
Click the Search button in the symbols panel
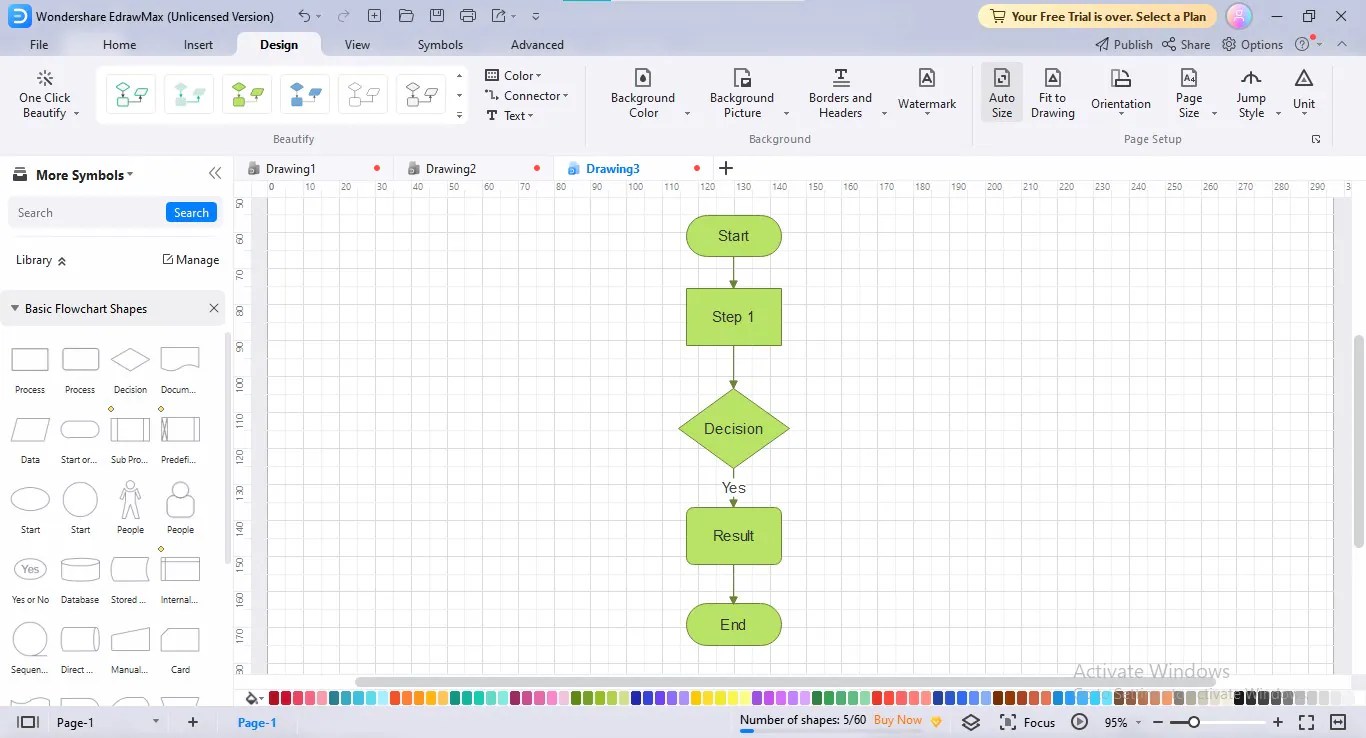coord(191,212)
